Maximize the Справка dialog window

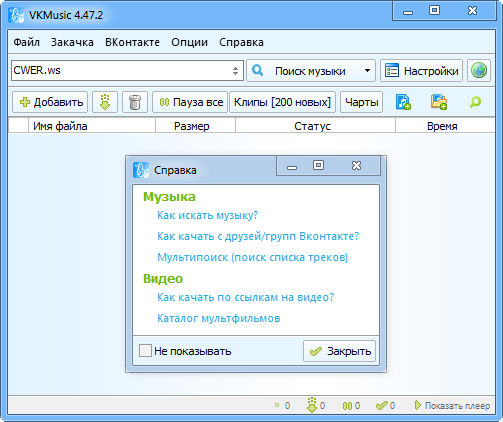[x=318, y=165]
